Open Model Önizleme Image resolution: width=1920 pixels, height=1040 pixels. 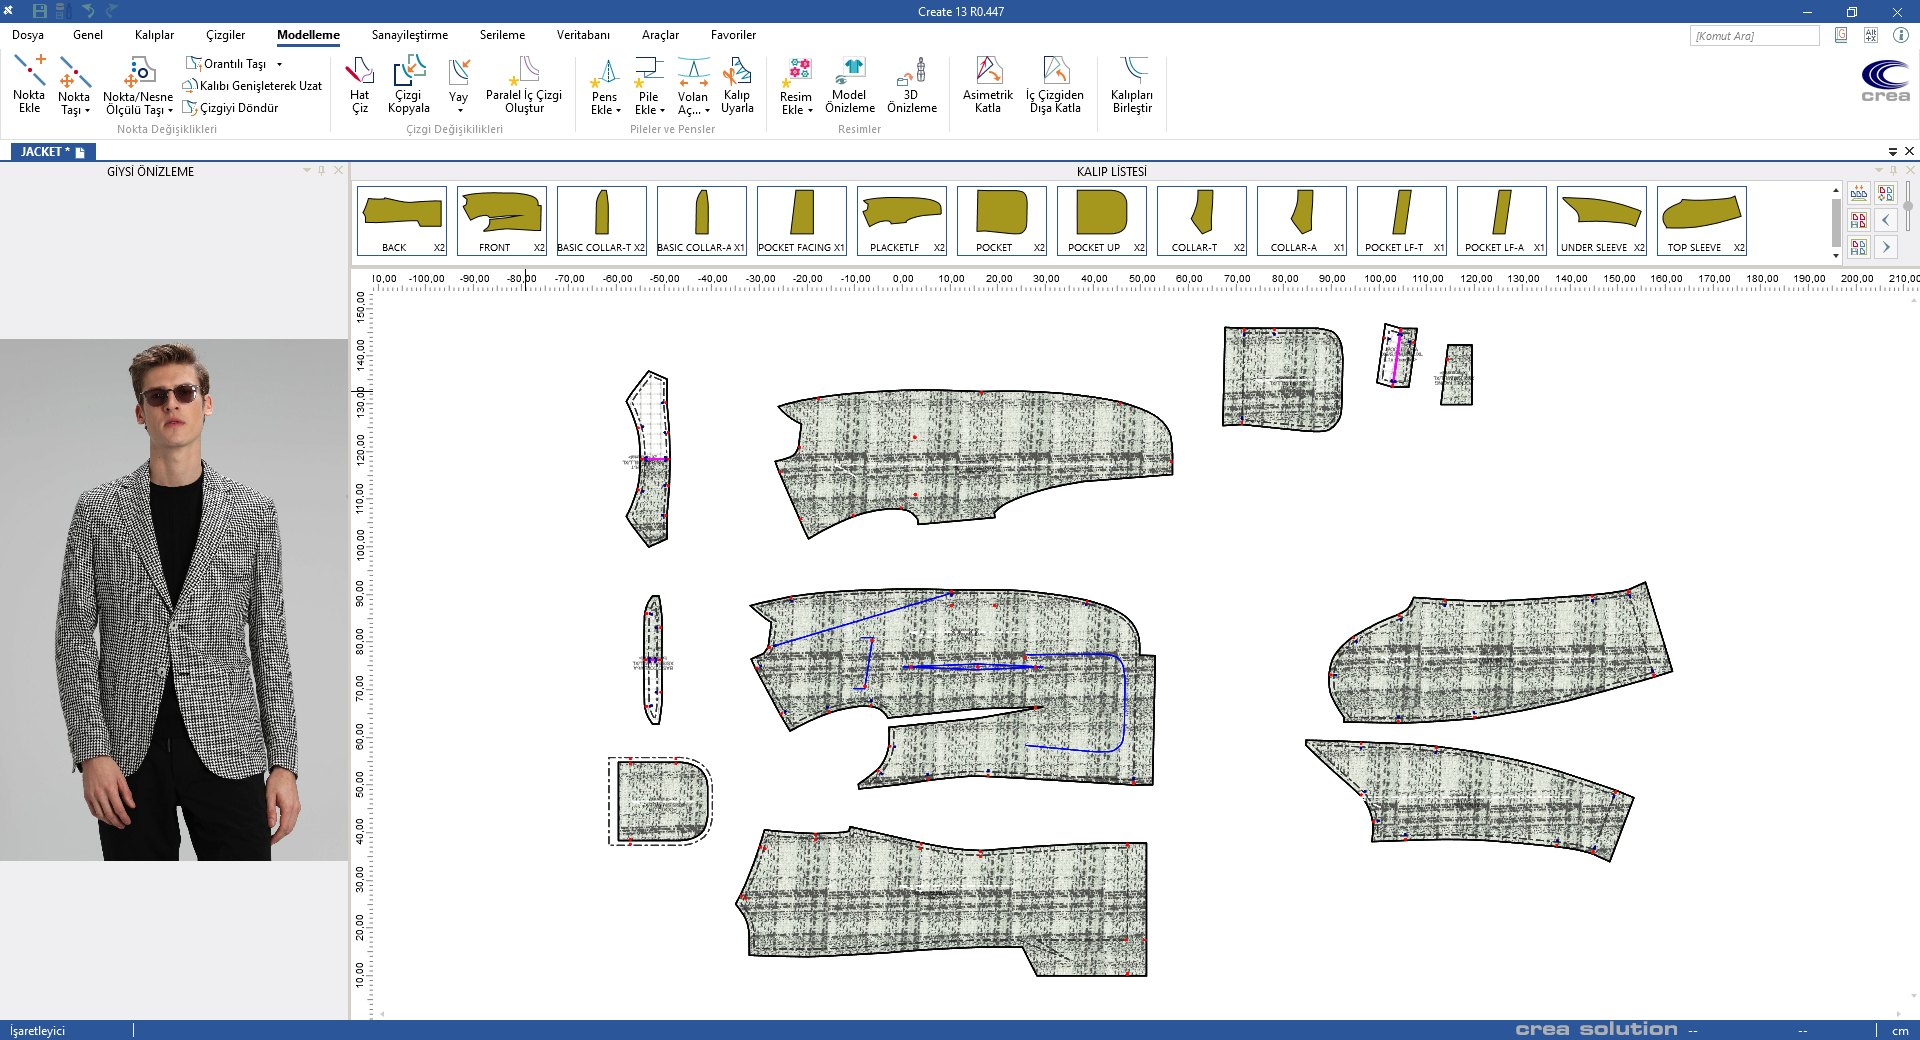[849, 85]
